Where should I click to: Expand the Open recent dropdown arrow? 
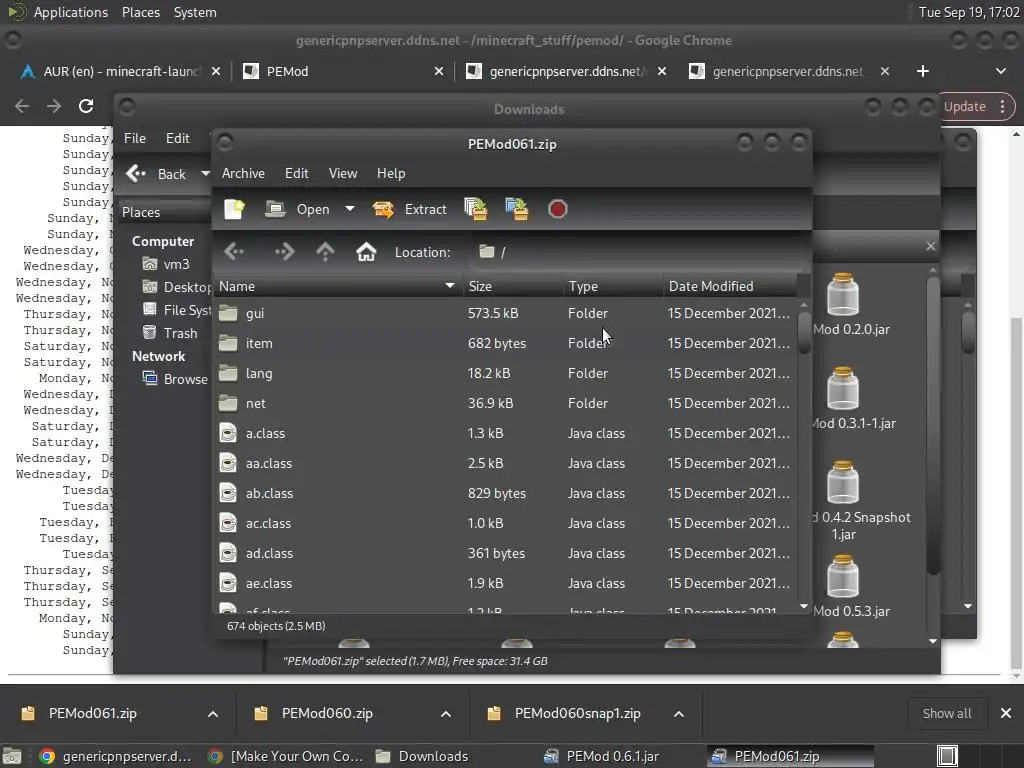350,209
